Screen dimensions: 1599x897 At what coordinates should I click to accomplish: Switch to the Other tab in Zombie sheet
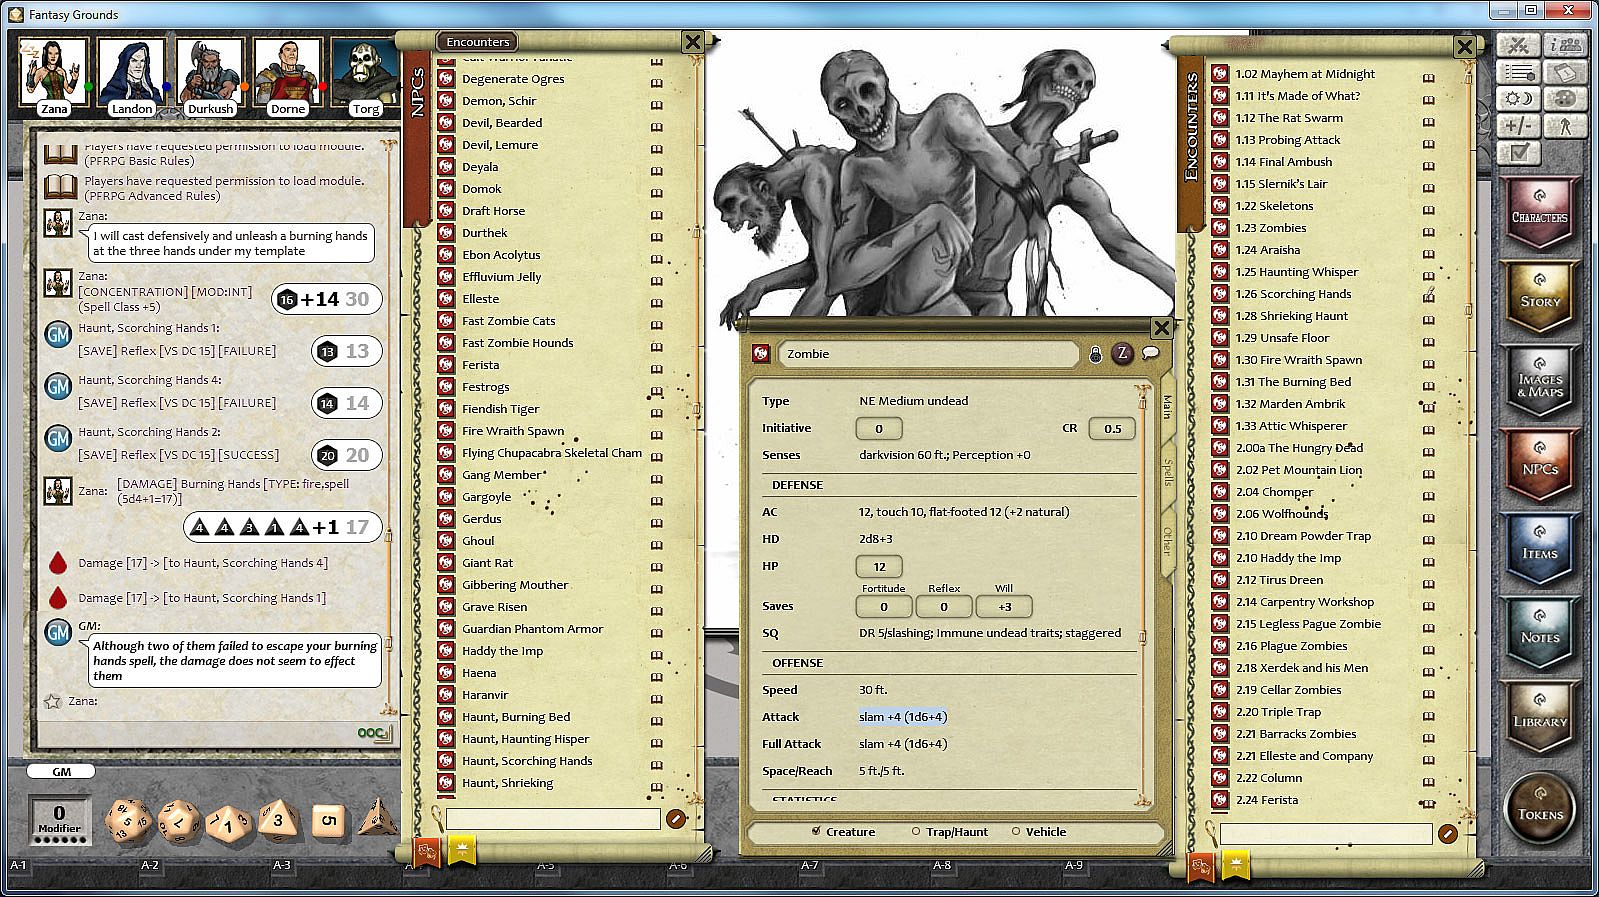click(x=1167, y=541)
